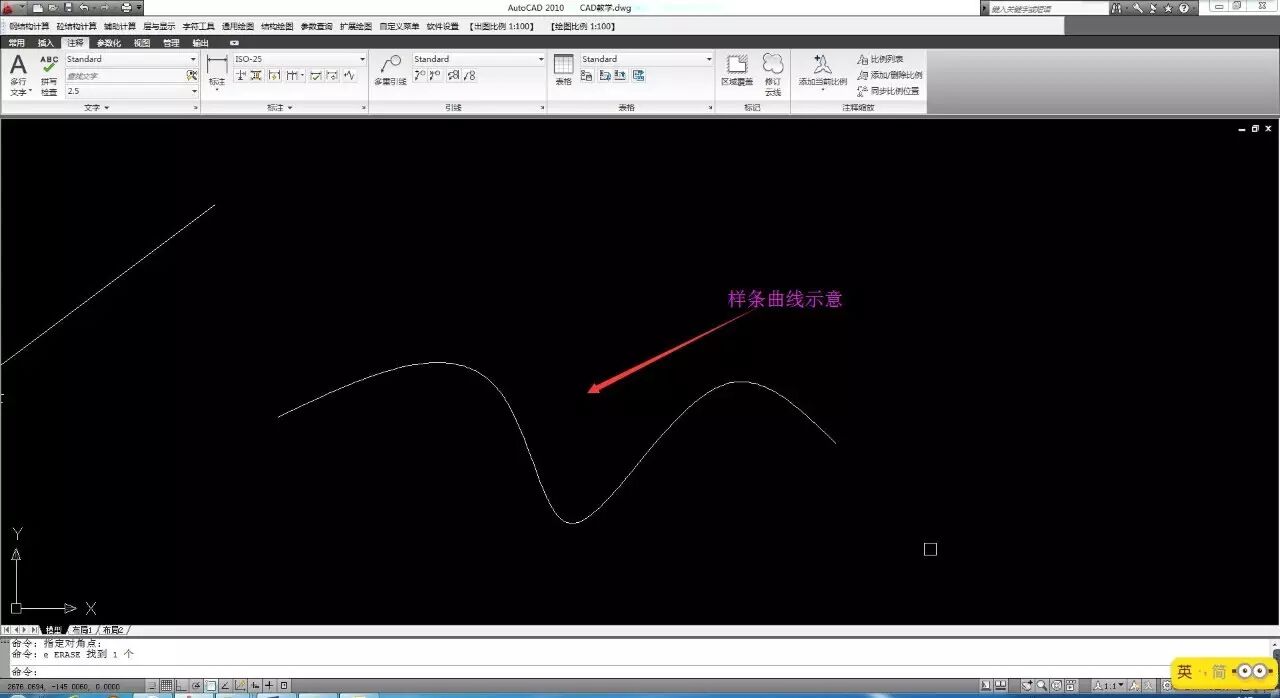
Task: Click the Open file quick access icon
Action: tap(53, 8)
